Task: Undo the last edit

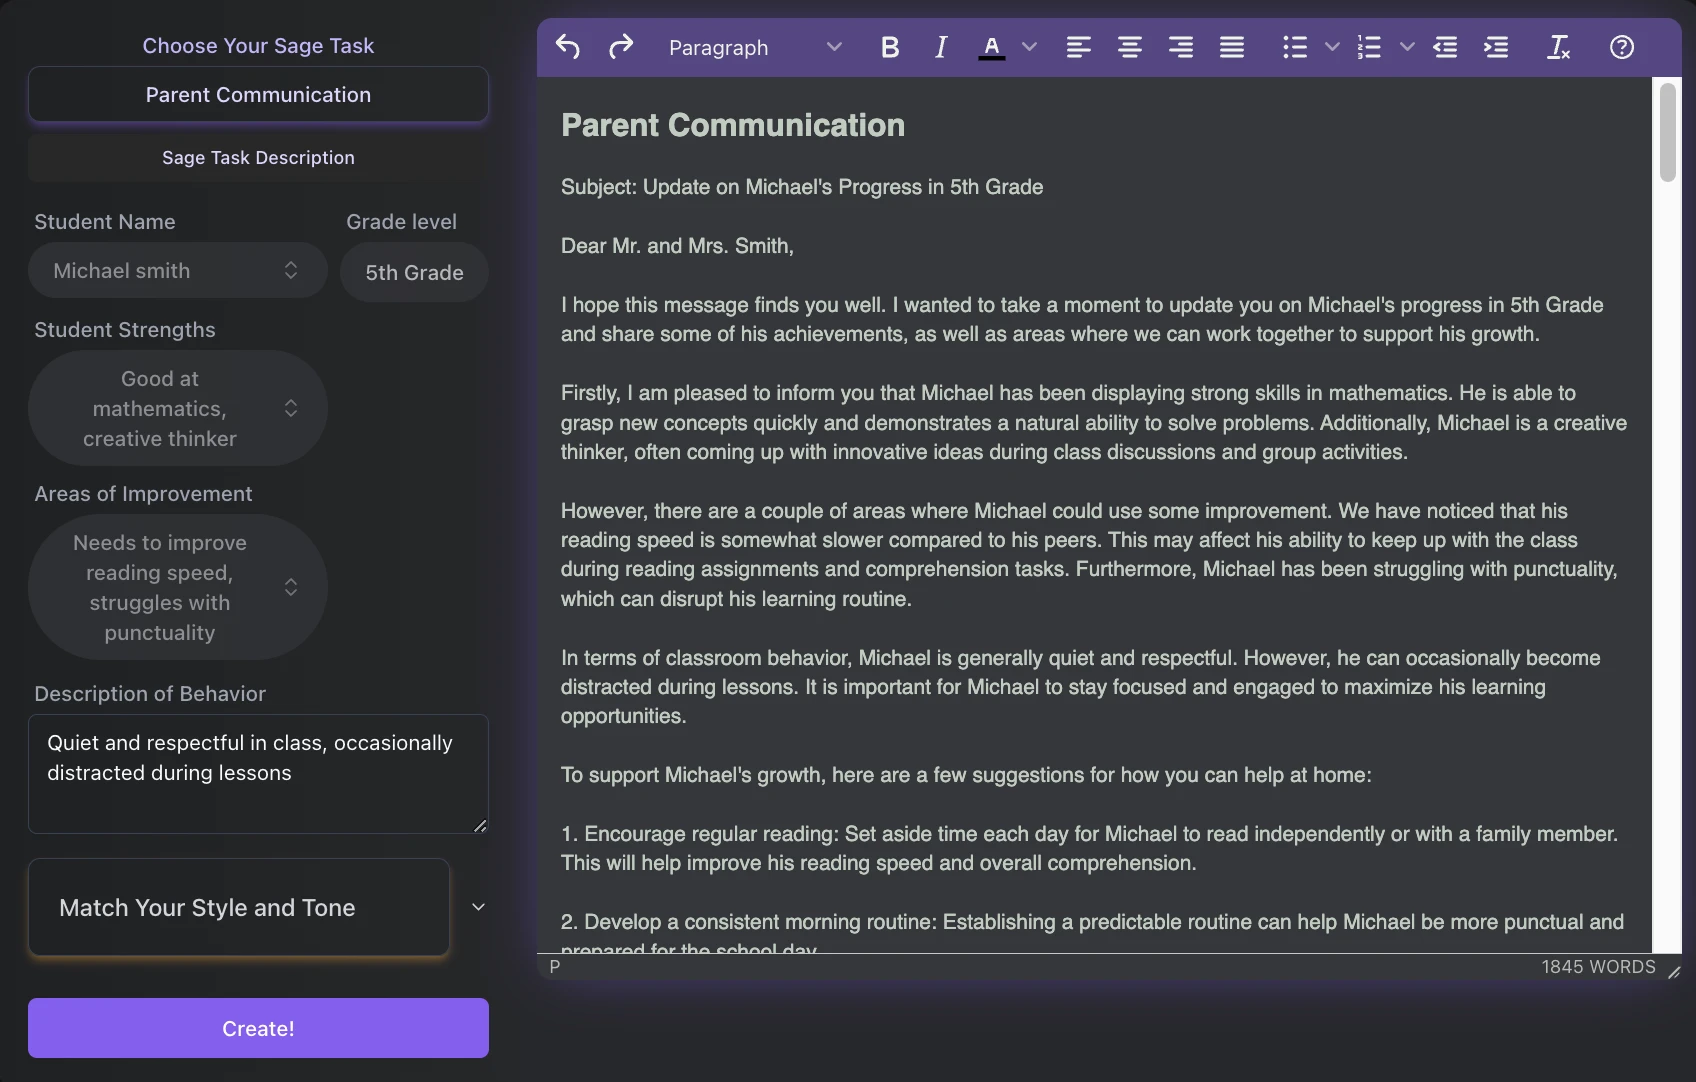Action: [x=568, y=47]
